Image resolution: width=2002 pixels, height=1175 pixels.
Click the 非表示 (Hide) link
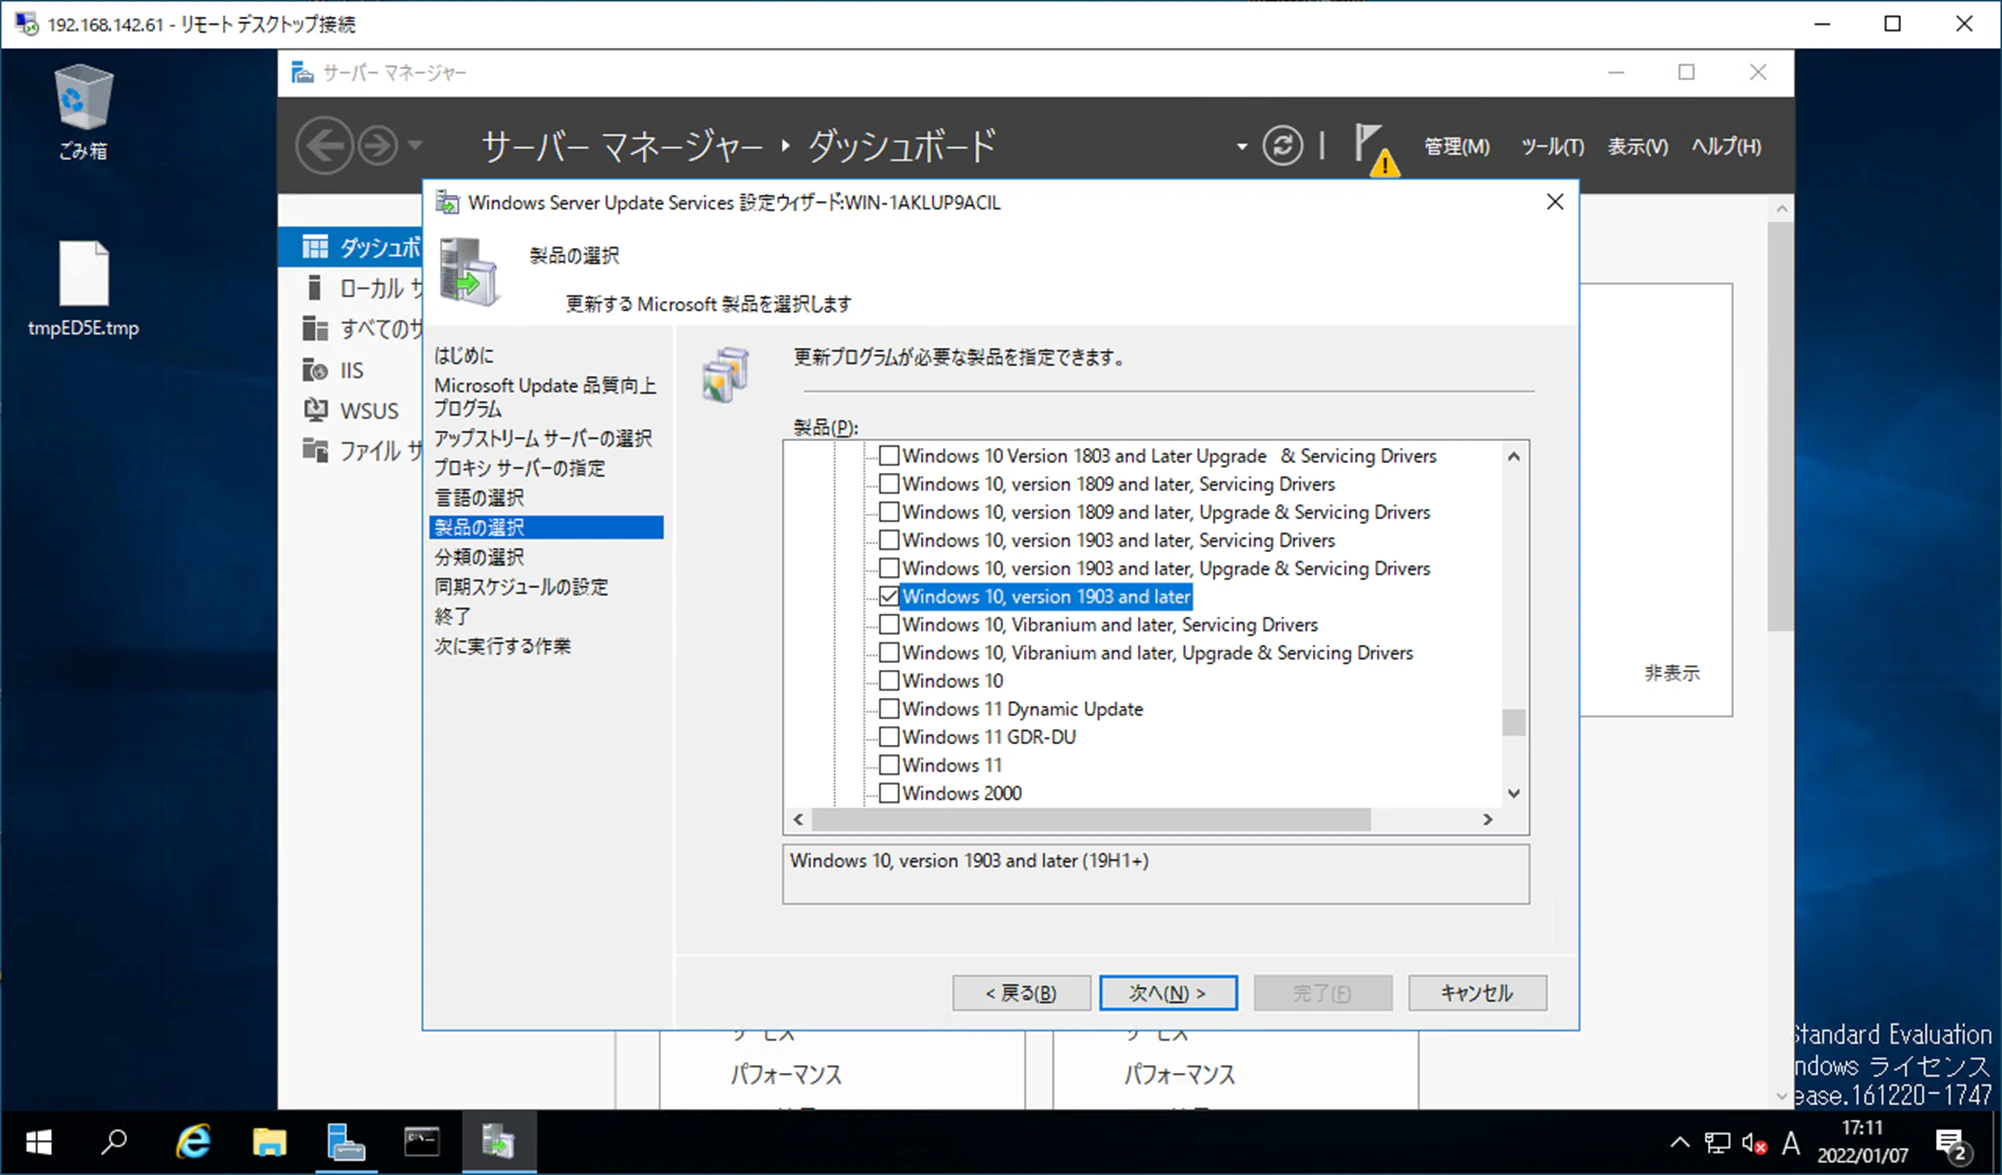(1672, 673)
